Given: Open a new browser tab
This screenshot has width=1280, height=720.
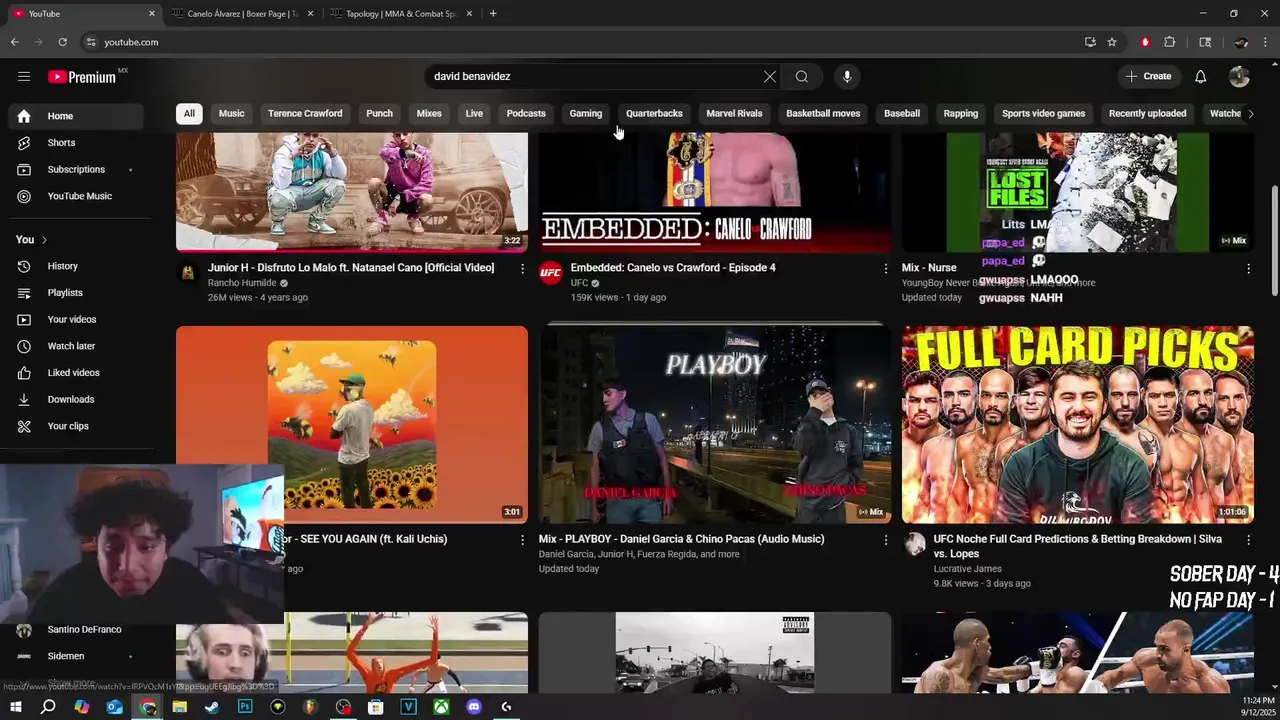Looking at the screenshot, I should (x=493, y=14).
